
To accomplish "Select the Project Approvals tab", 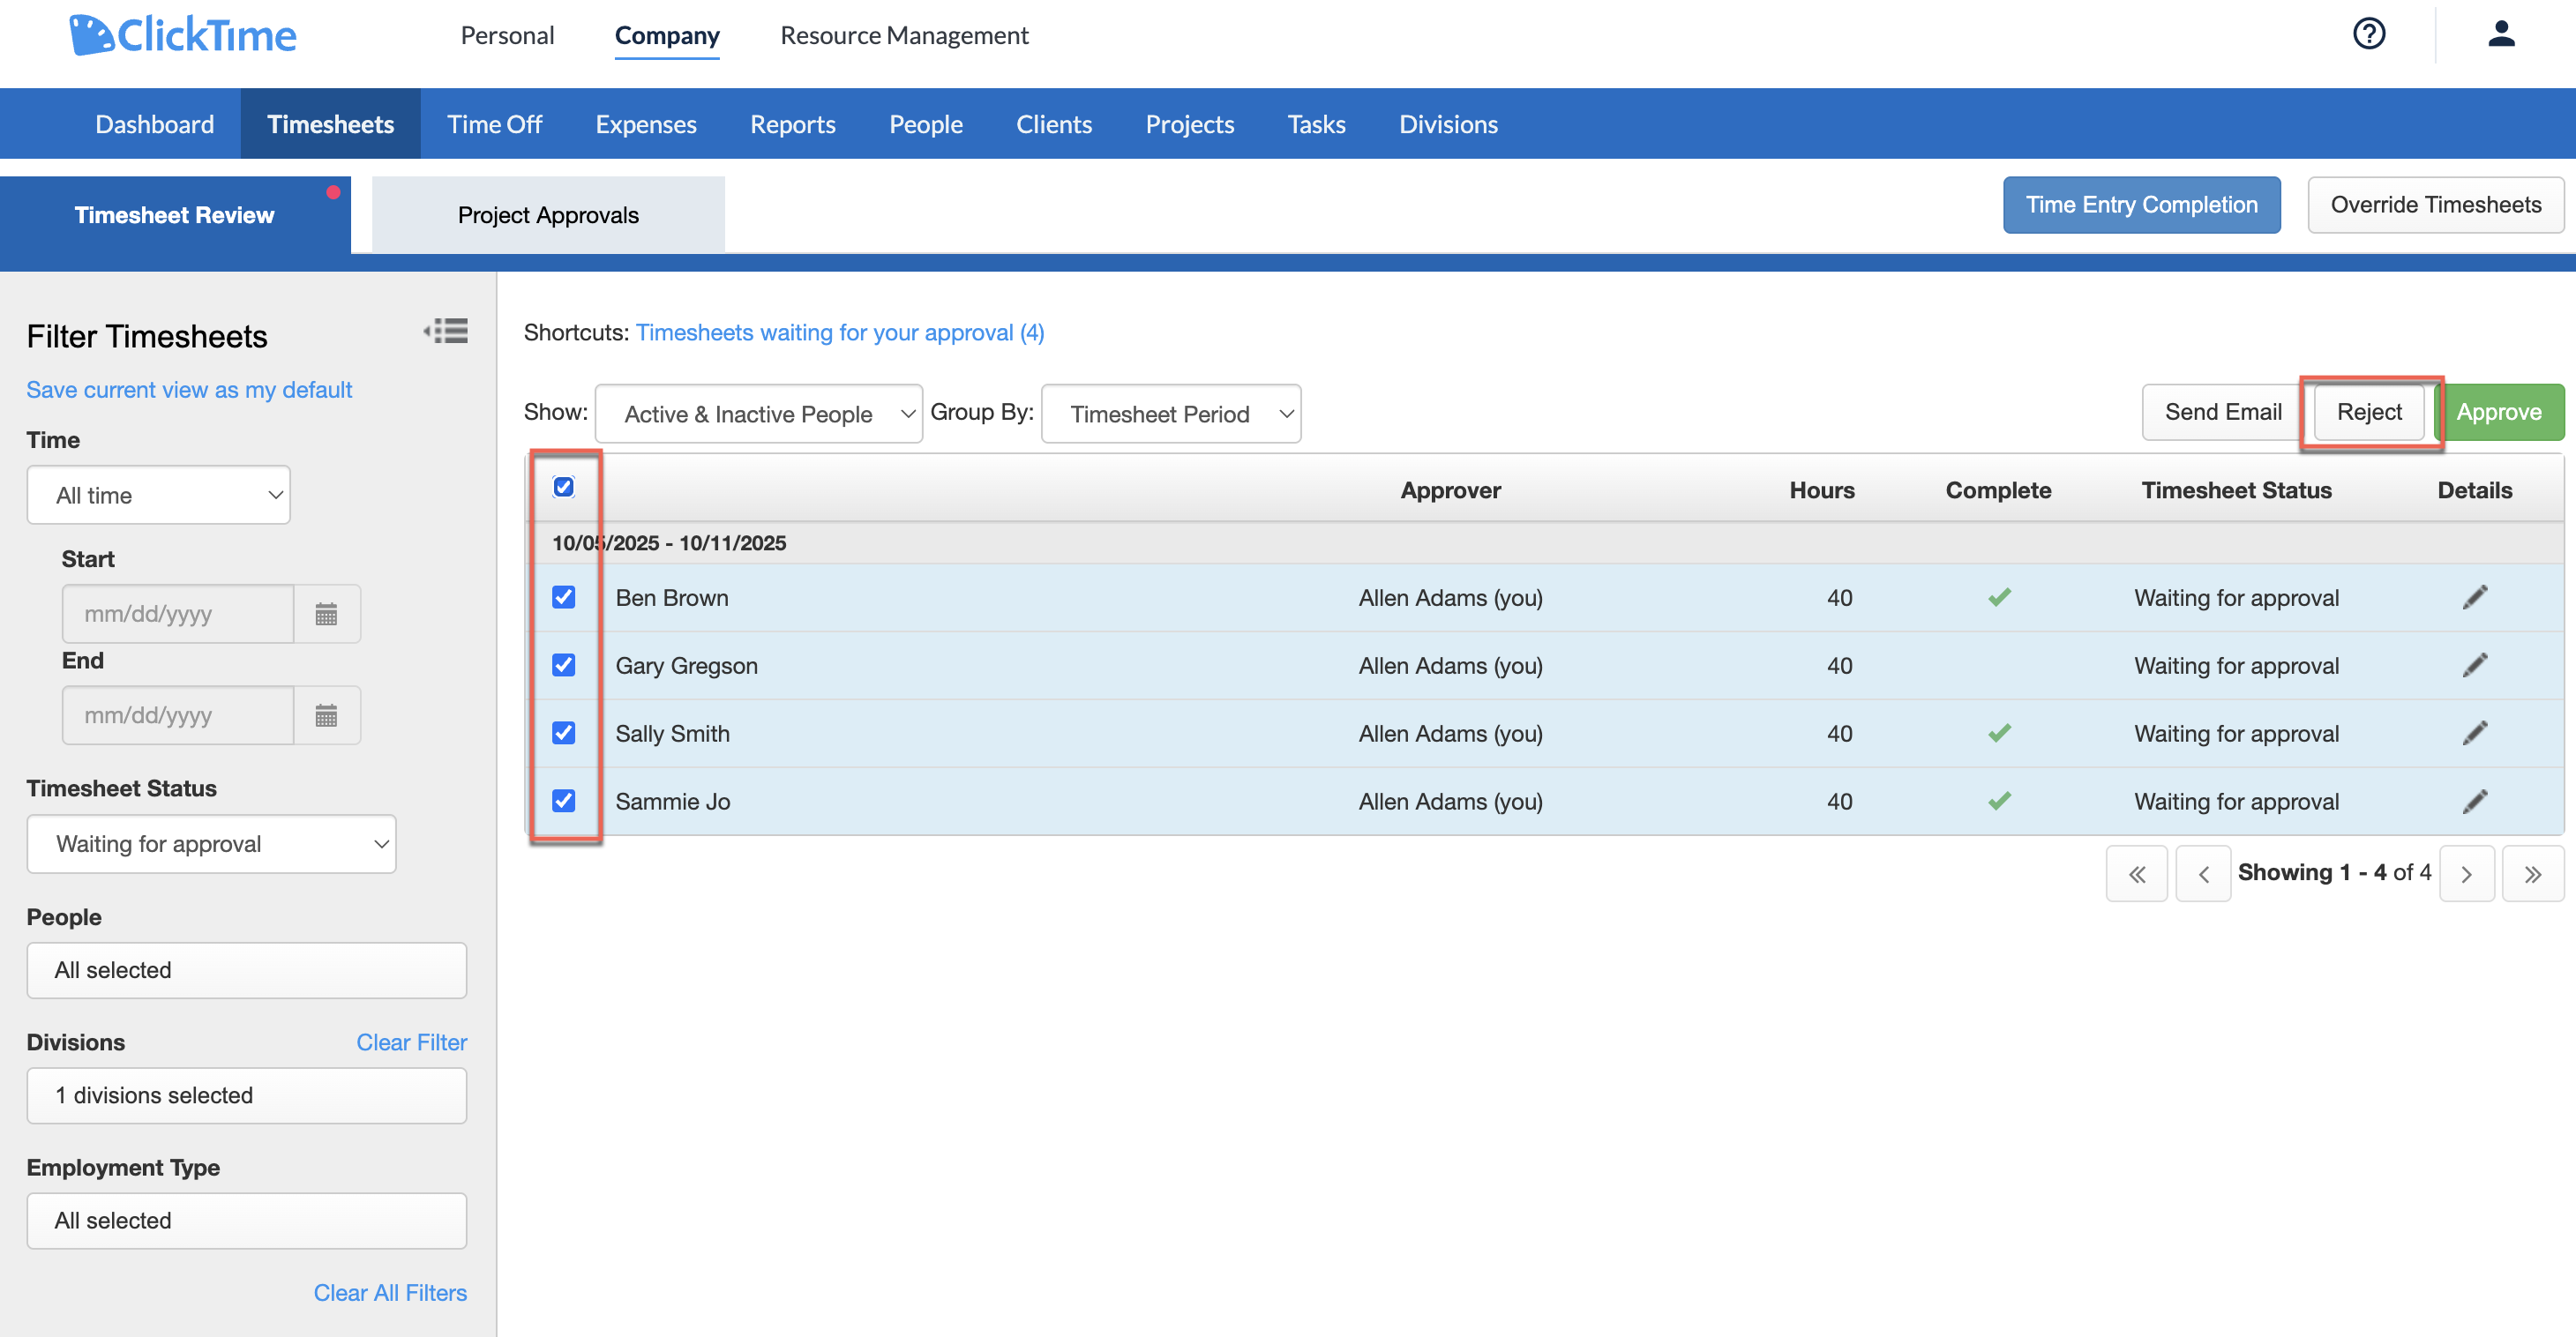I will click(x=548, y=215).
